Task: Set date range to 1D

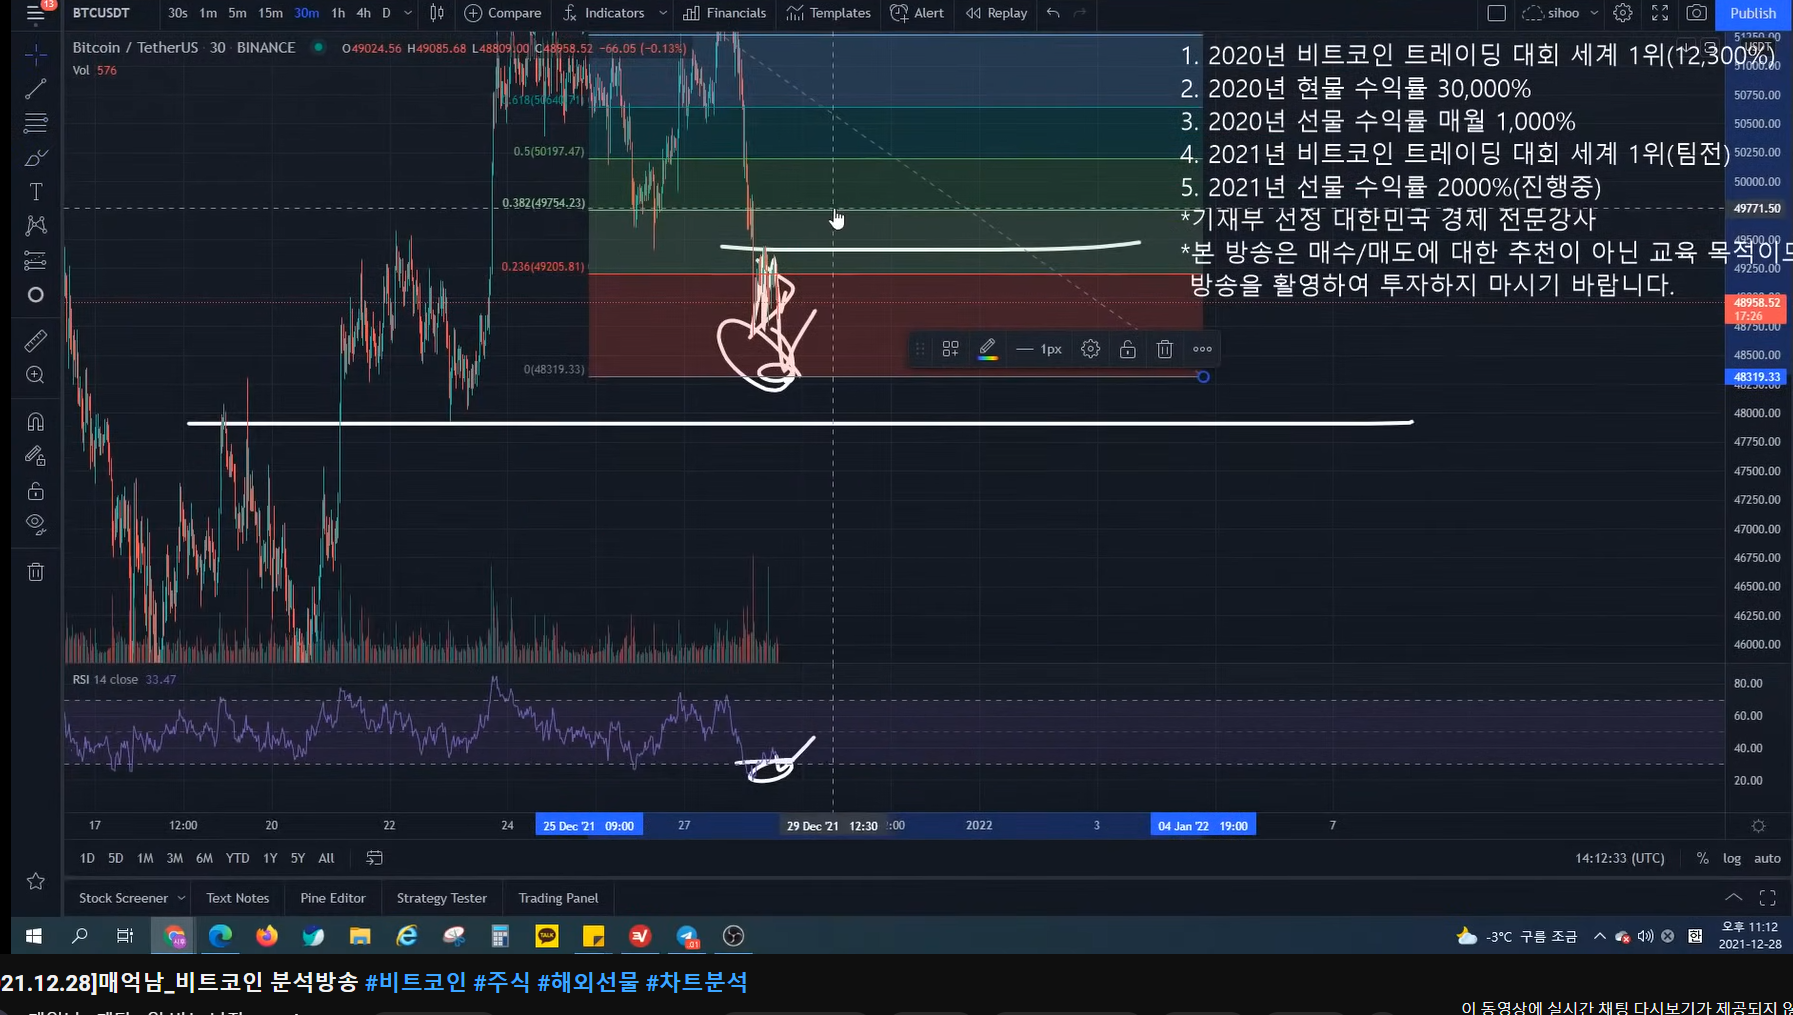Action: (x=87, y=858)
